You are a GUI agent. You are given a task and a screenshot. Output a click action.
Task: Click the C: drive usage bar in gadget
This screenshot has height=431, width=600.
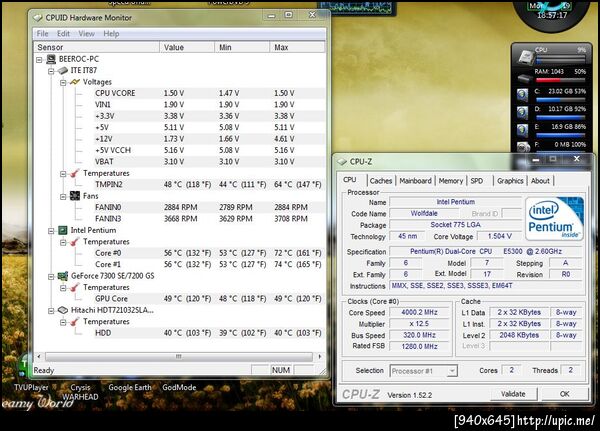(x=560, y=100)
